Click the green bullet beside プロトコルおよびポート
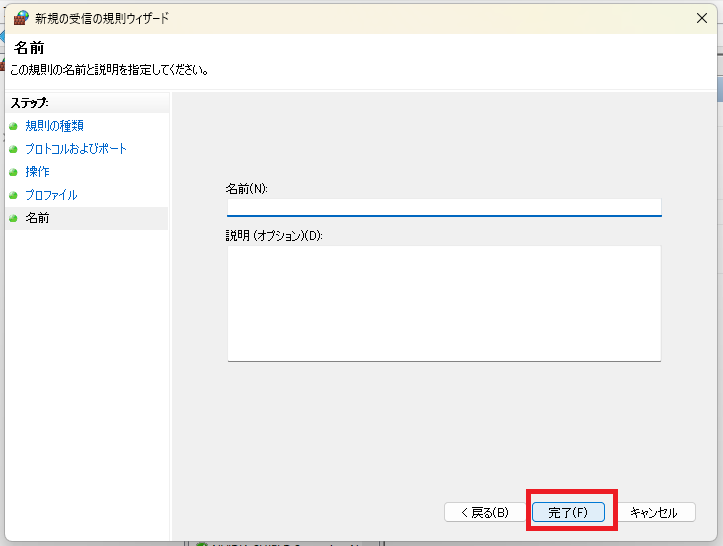Viewport: 723px width, 546px height. tap(13, 149)
